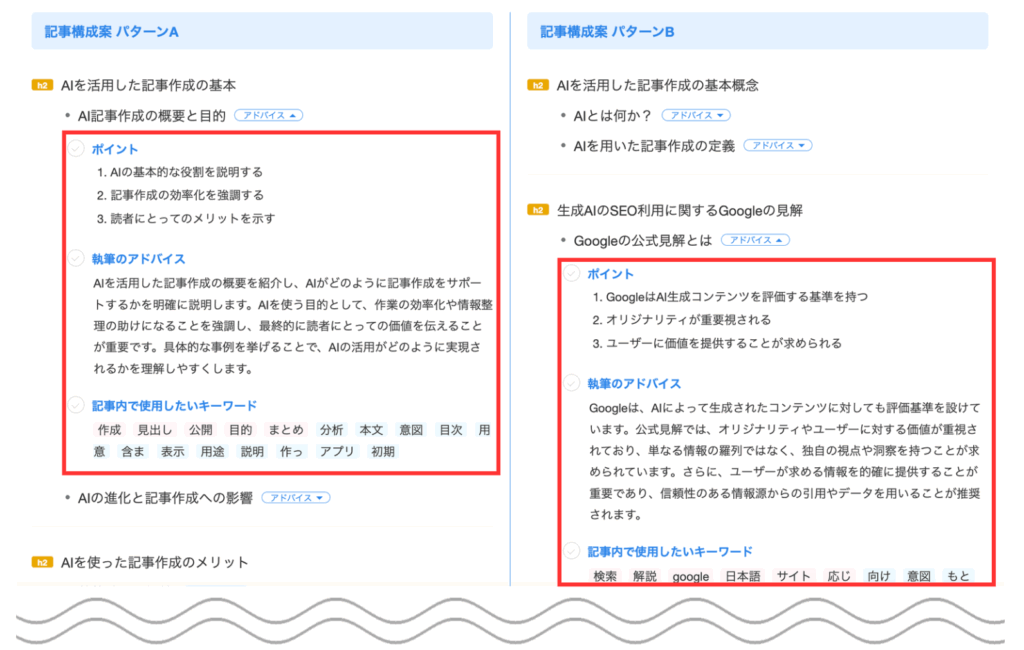1024x650 pixels.
Task: Expand the アドバイス dropdown for AIとは何か?
Action: (696, 114)
